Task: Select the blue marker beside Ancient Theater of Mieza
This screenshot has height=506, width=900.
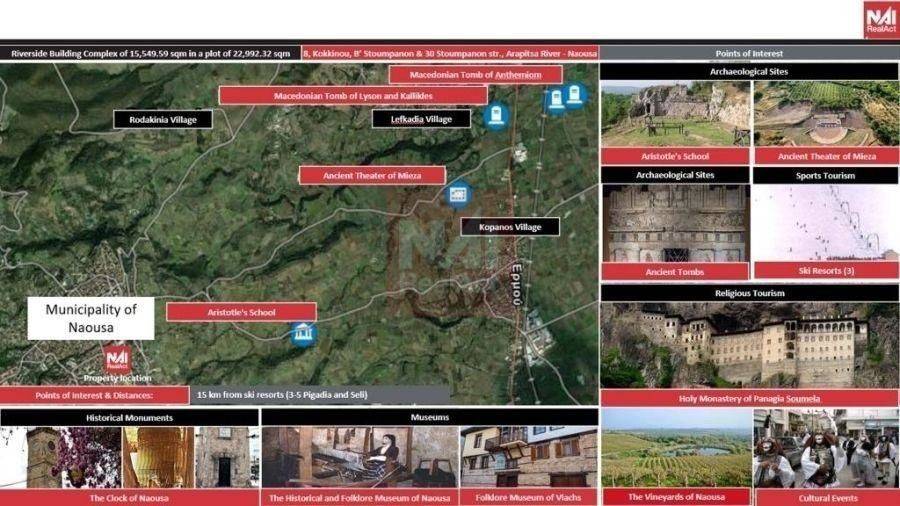Action: (x=458, y=193)
